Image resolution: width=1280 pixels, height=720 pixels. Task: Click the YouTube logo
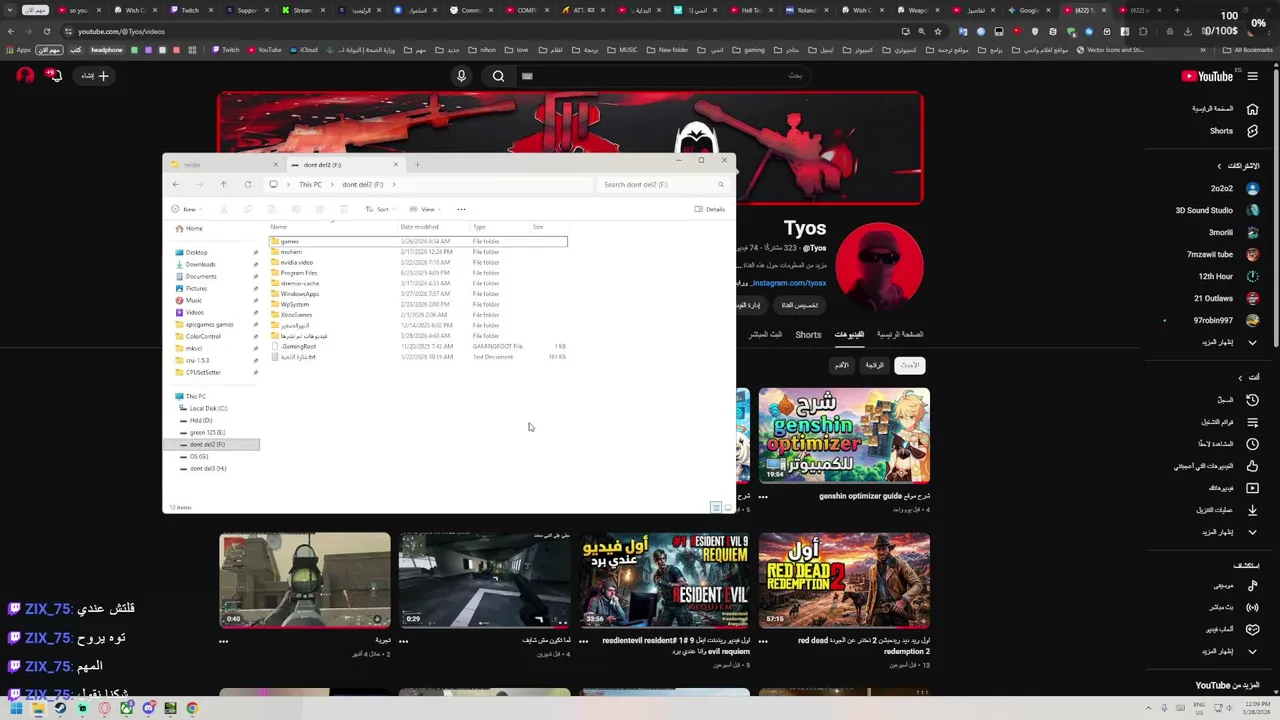pyautogui.click(x=1207, y=76)
